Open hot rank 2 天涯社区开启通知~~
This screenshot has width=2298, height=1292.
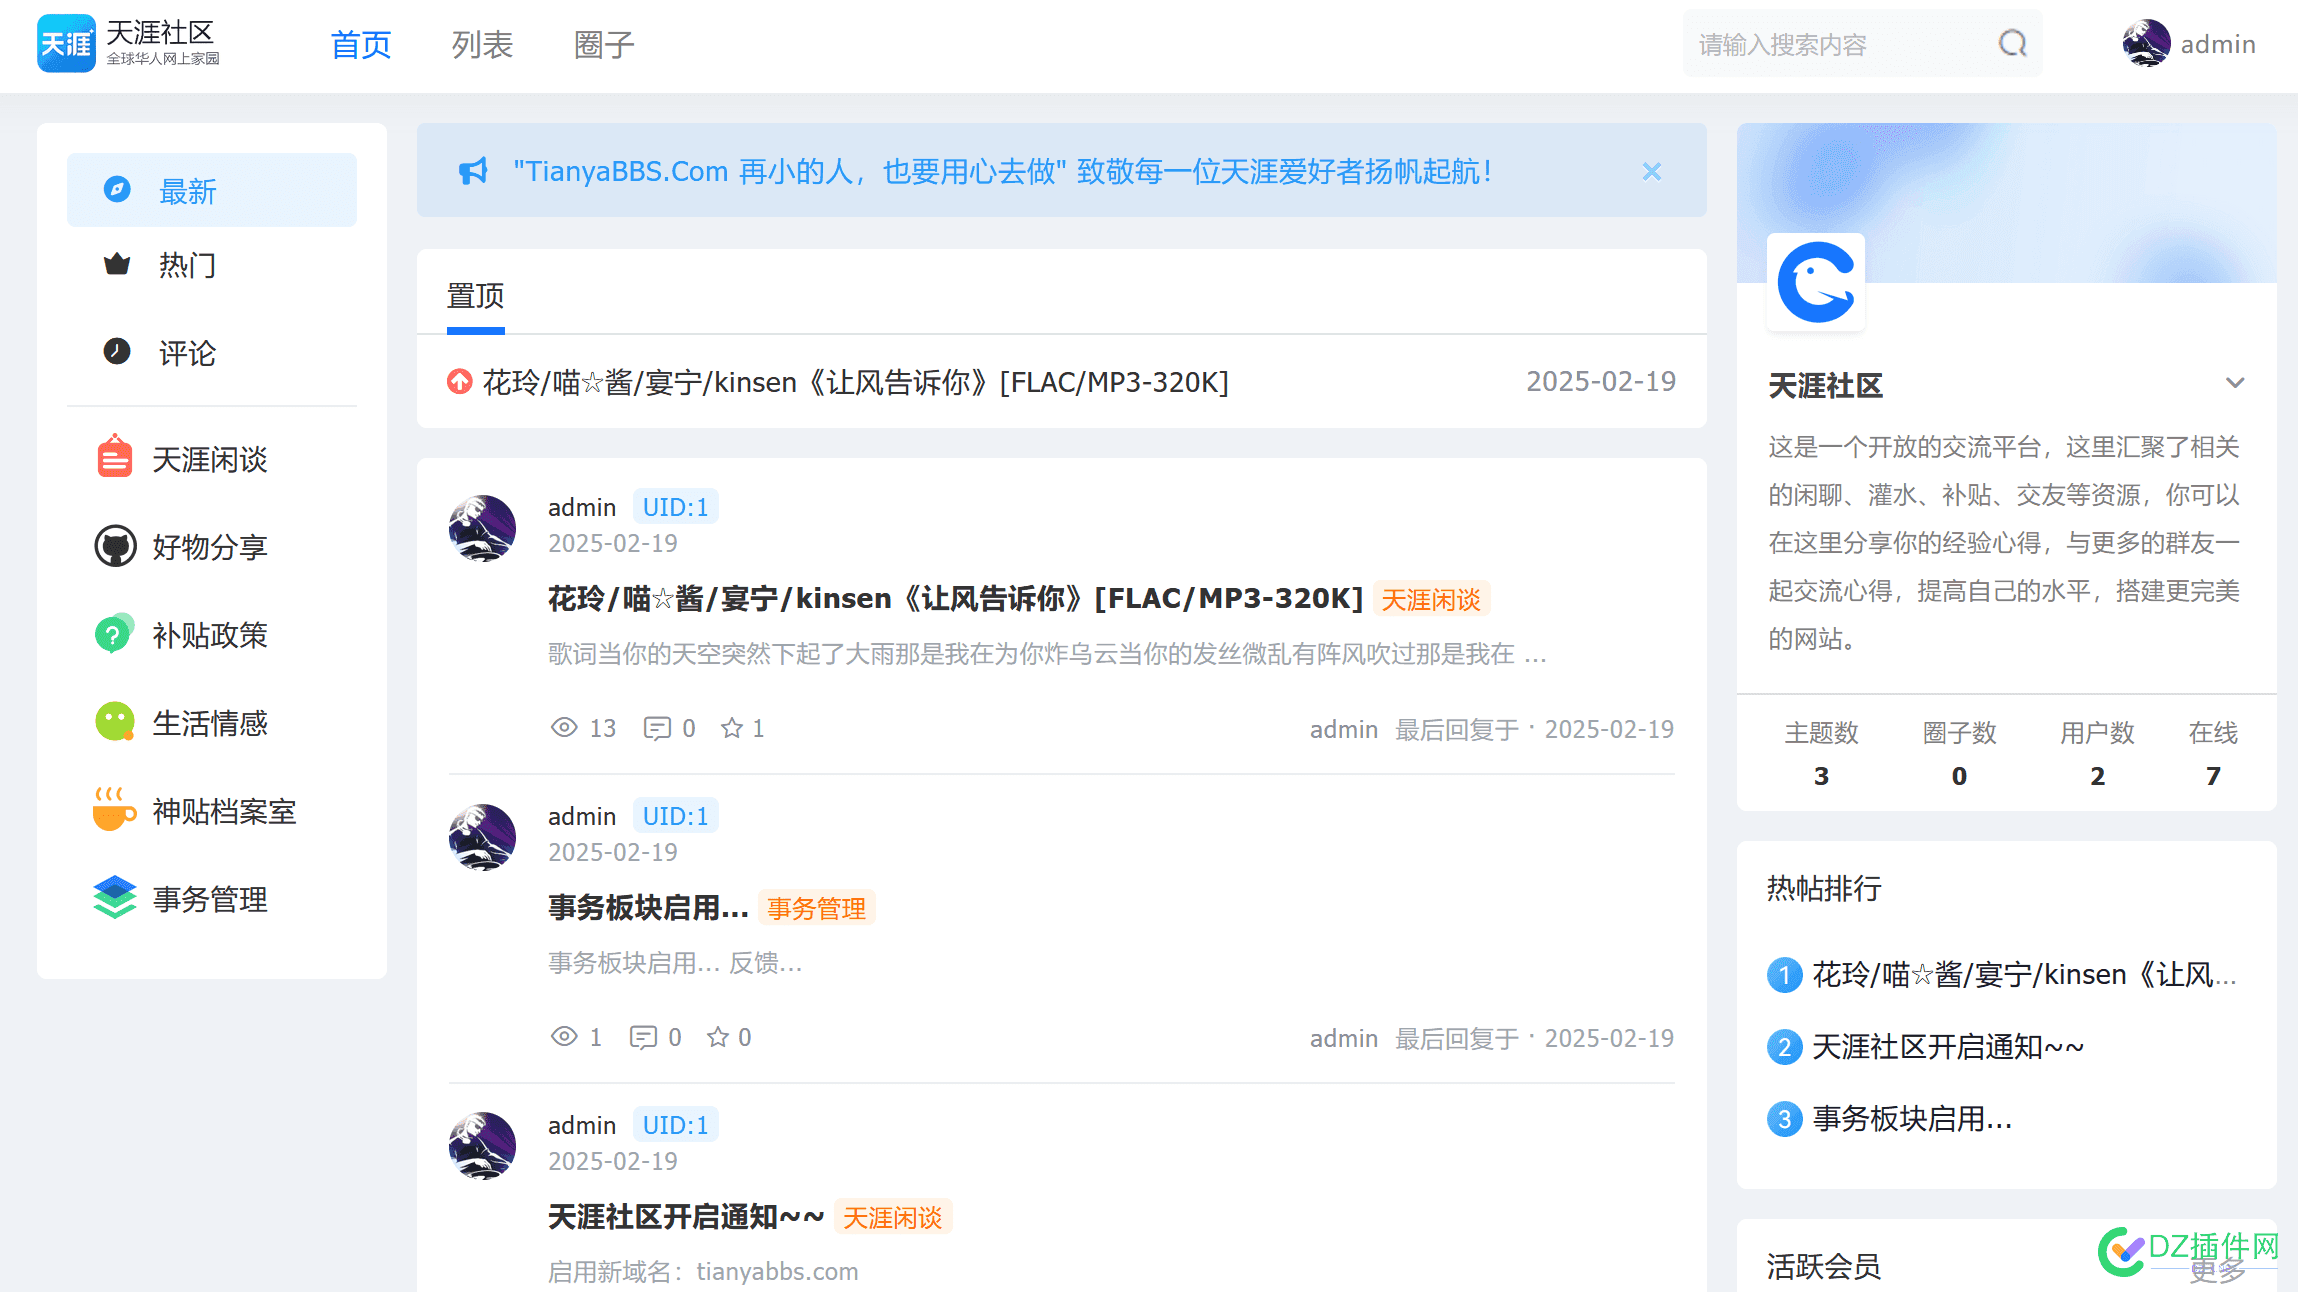click(x=1948, y=1046)
